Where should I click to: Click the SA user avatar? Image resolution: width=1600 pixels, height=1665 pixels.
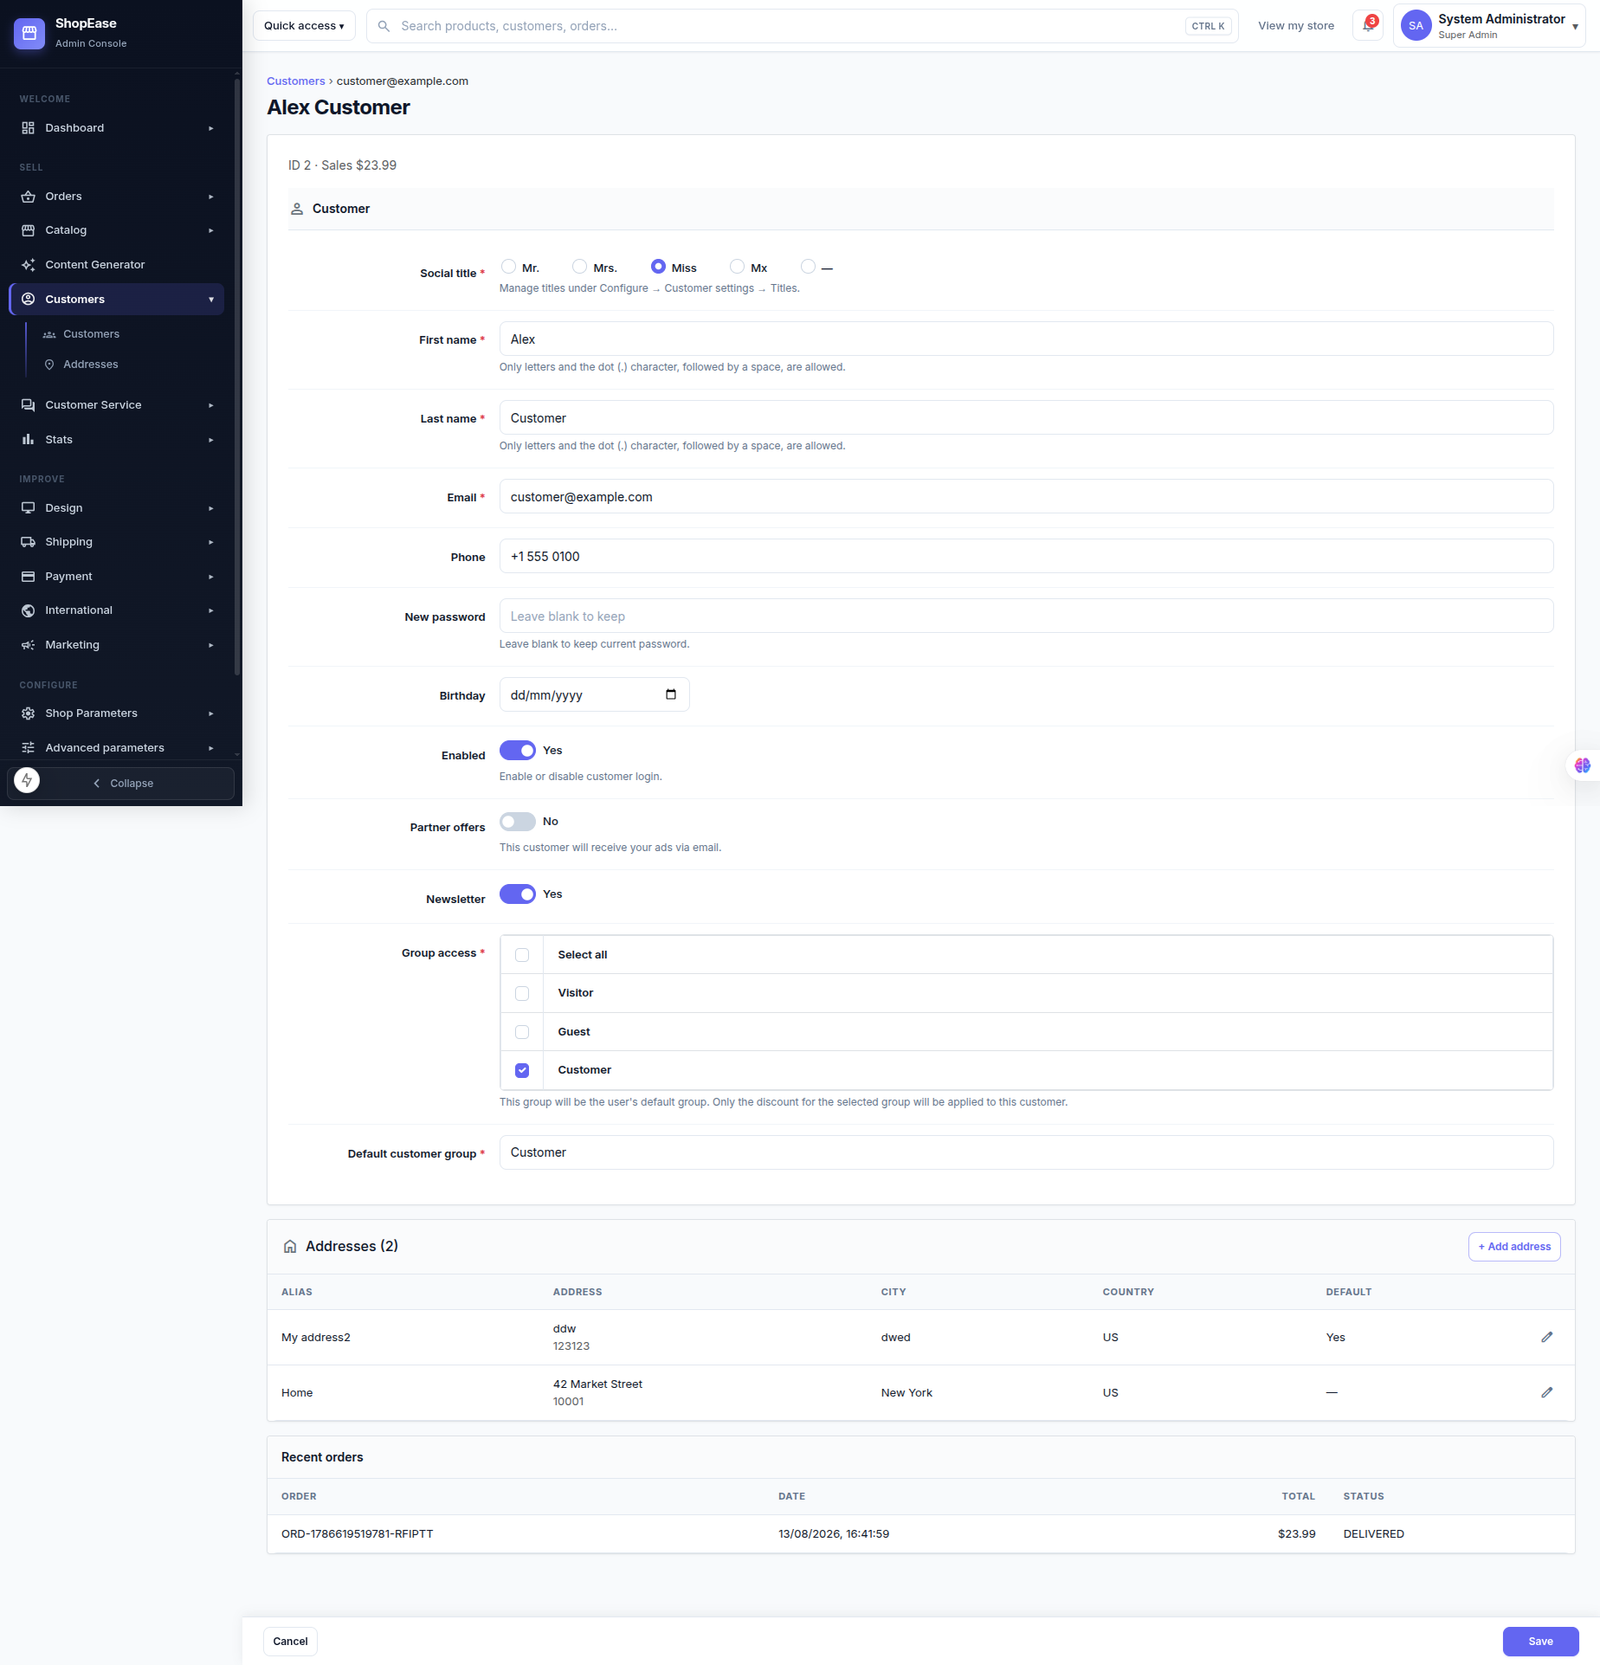coord(1416,26)
